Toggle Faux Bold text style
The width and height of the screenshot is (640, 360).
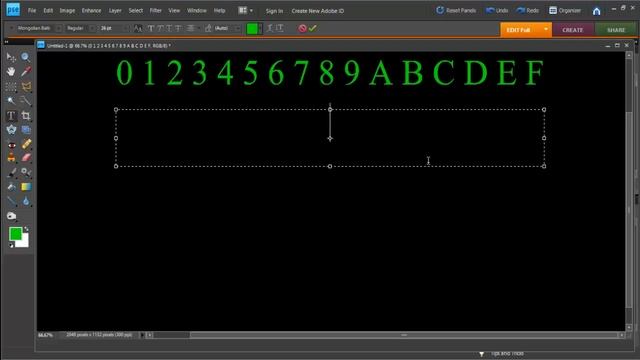pyautogui.click(x=151, y=28)
